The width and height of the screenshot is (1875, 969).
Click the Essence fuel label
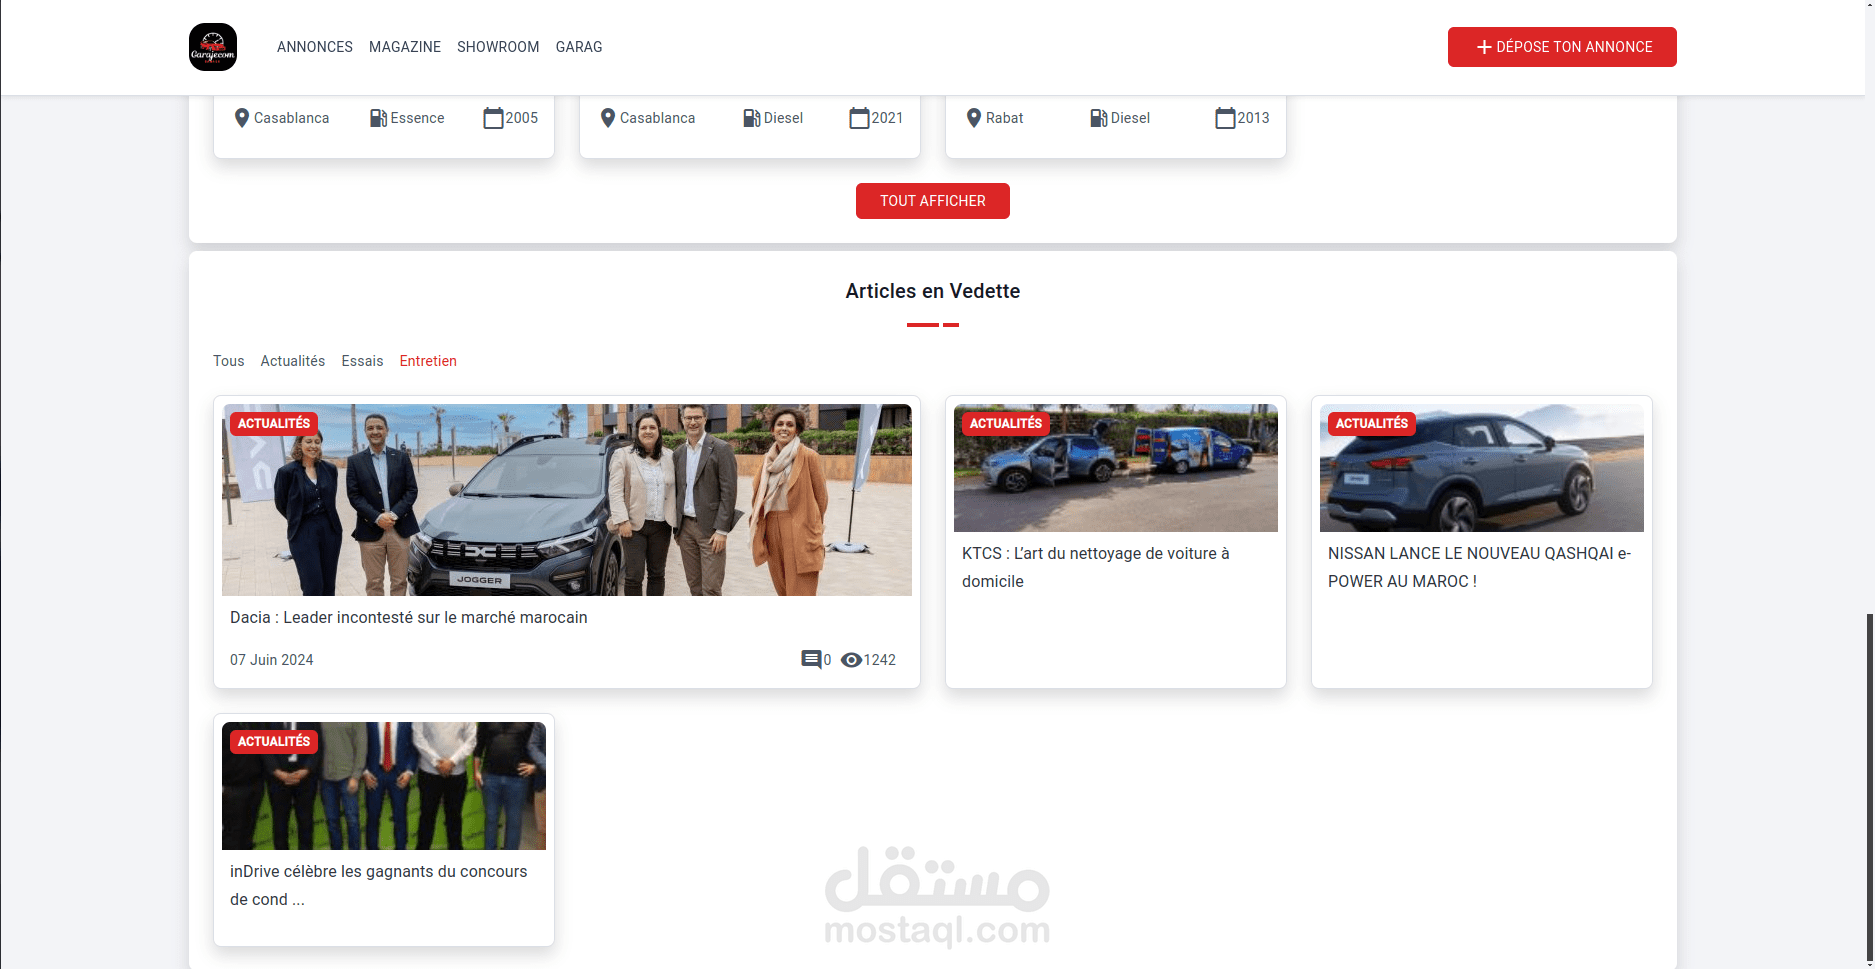(418, 118)
